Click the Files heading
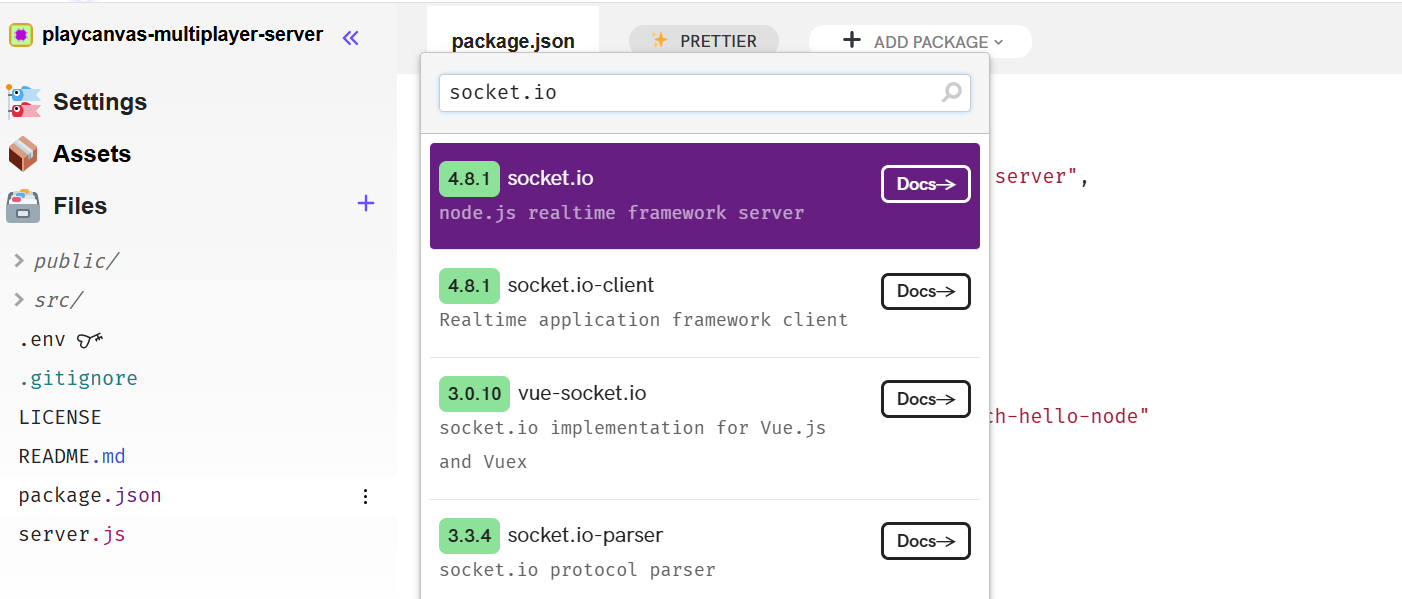1402x599 pixels. 80,206
